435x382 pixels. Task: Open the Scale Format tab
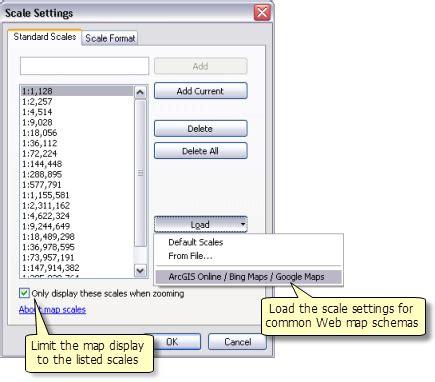(x=110, y=38)
